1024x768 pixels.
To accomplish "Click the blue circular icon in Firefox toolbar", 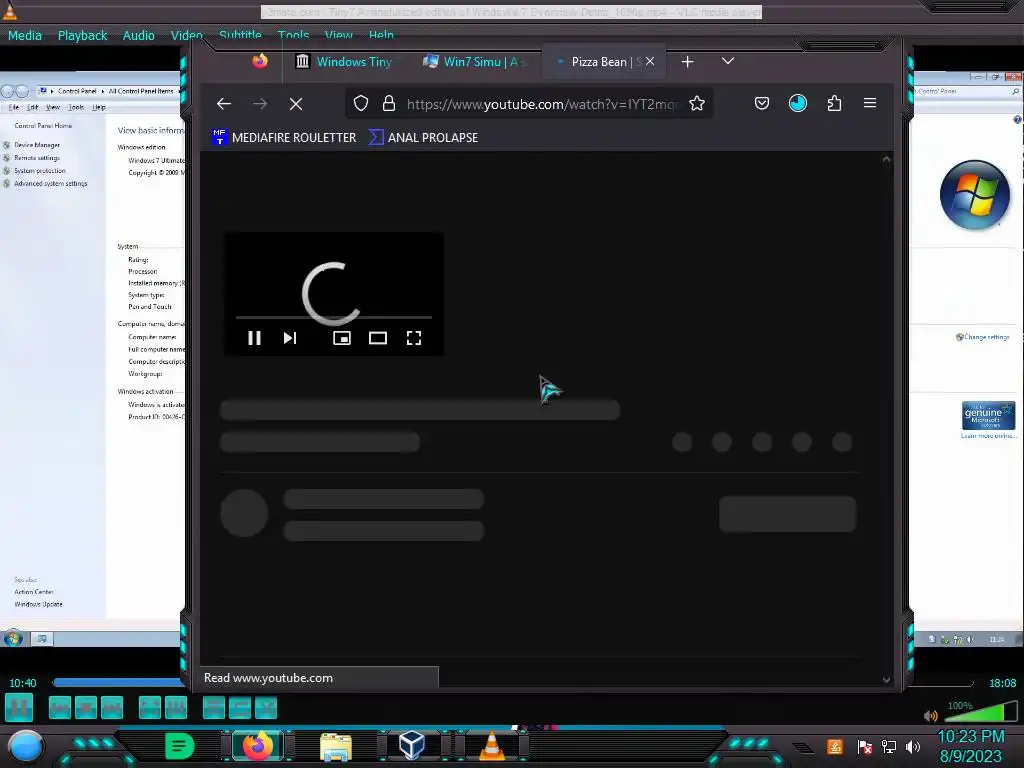I will point(797,103).
